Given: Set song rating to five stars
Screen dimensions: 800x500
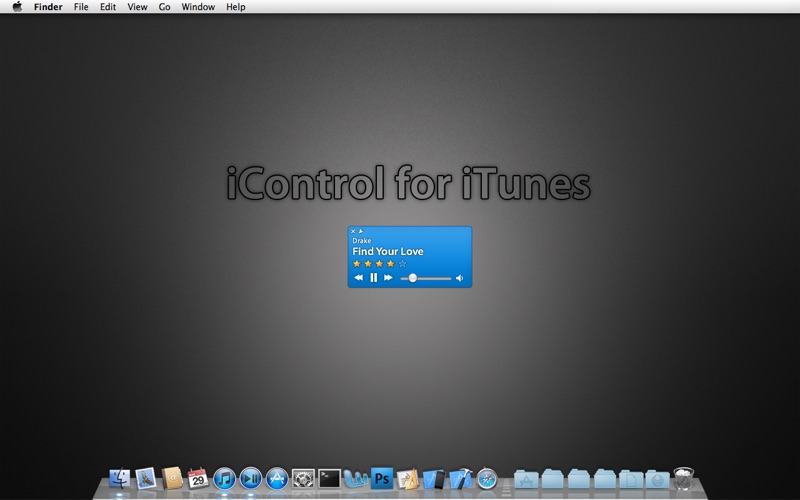Looking at the screenshot, I should click(402, 264).
